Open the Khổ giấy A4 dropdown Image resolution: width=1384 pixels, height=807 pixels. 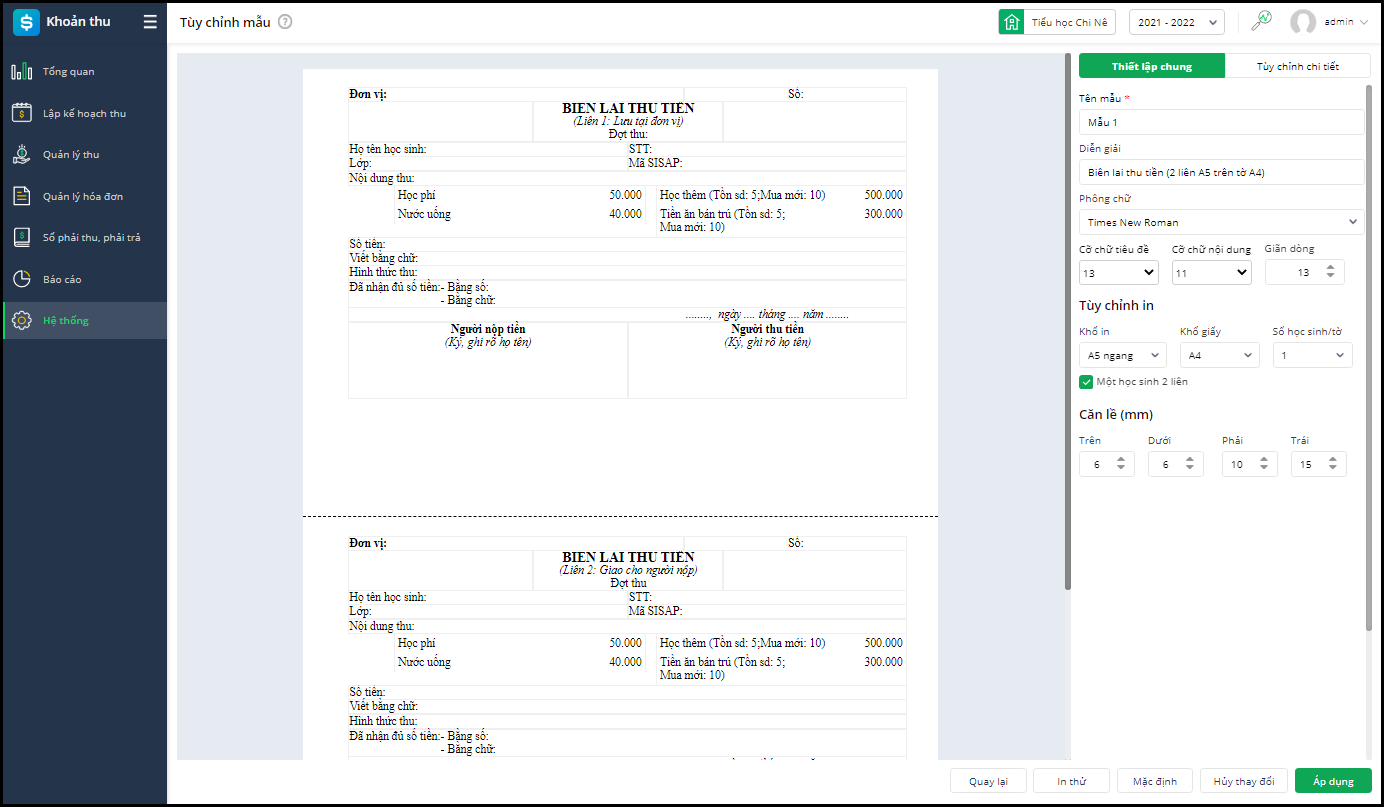point(1220,355)
